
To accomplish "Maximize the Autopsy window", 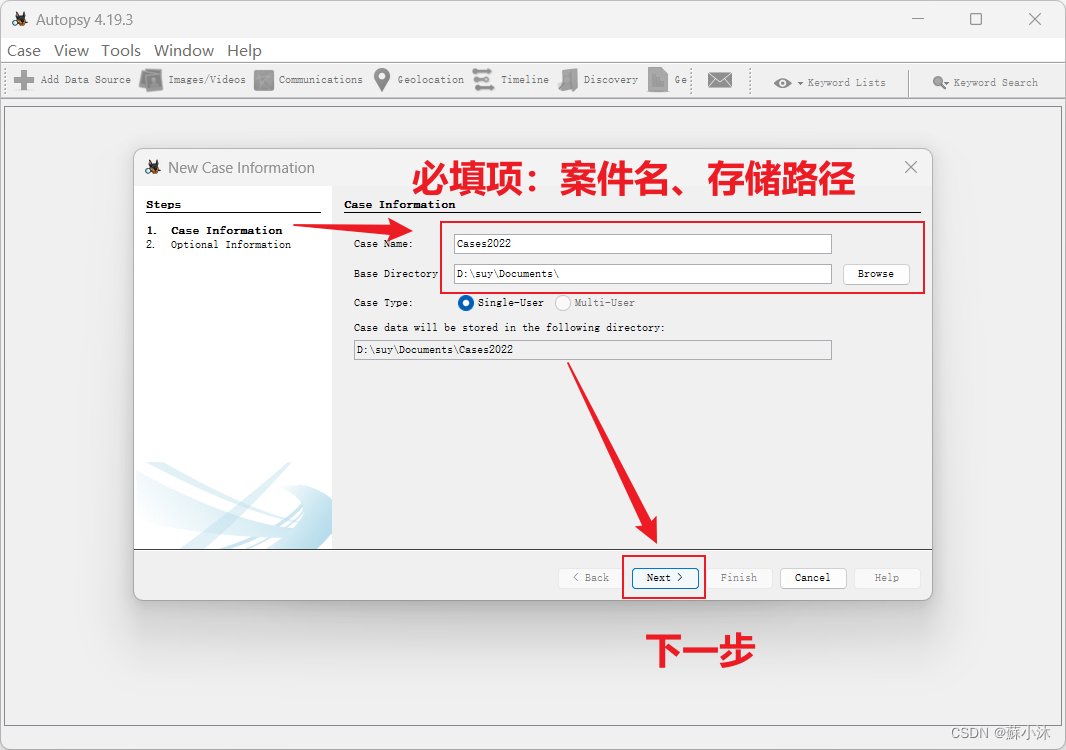I will 976,19.
